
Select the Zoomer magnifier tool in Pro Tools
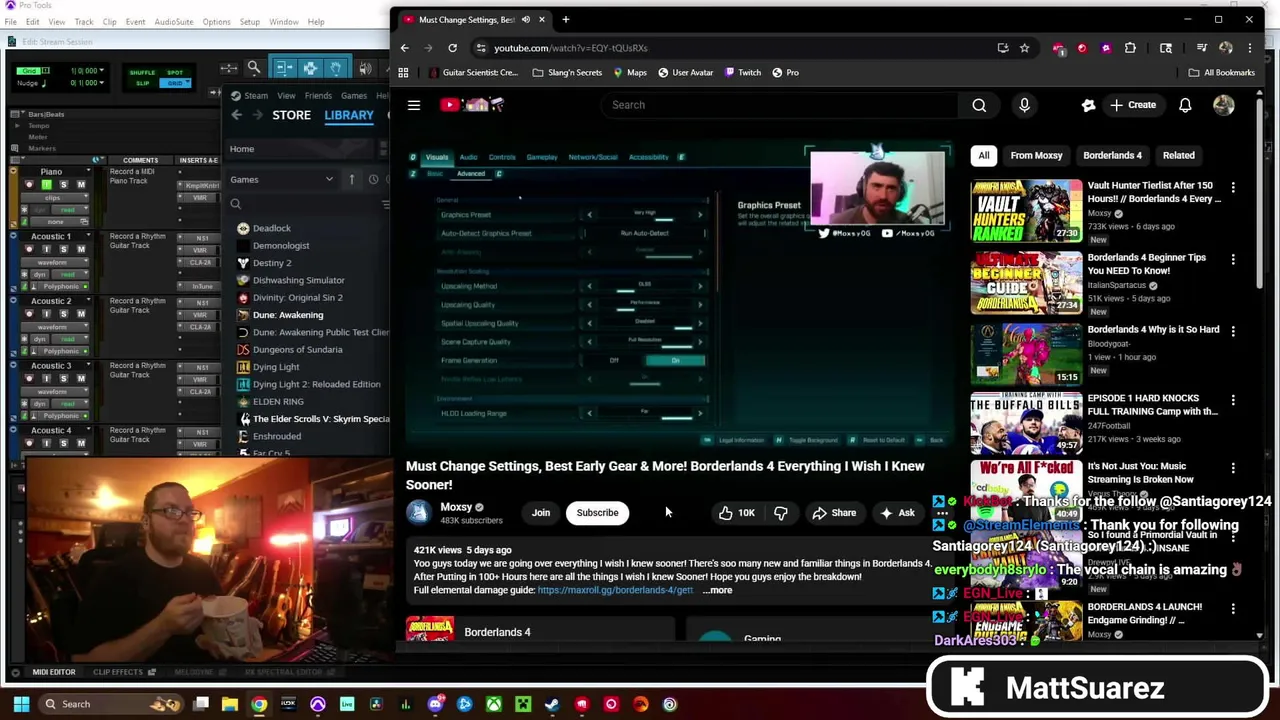(x=254, y=68)
